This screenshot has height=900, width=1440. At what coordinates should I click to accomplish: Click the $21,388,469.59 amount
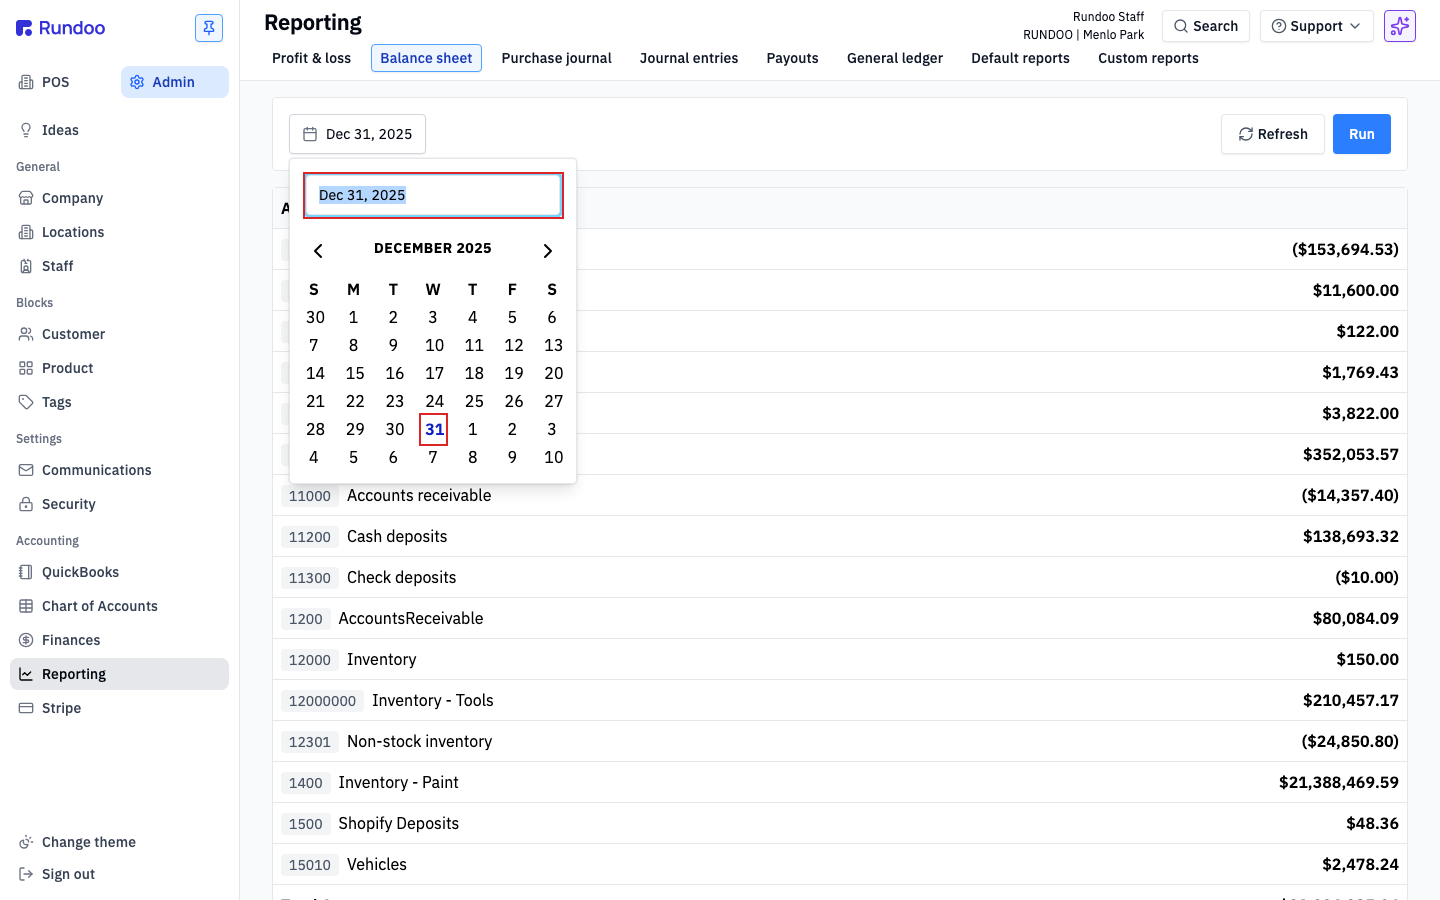click(1338, 782)
